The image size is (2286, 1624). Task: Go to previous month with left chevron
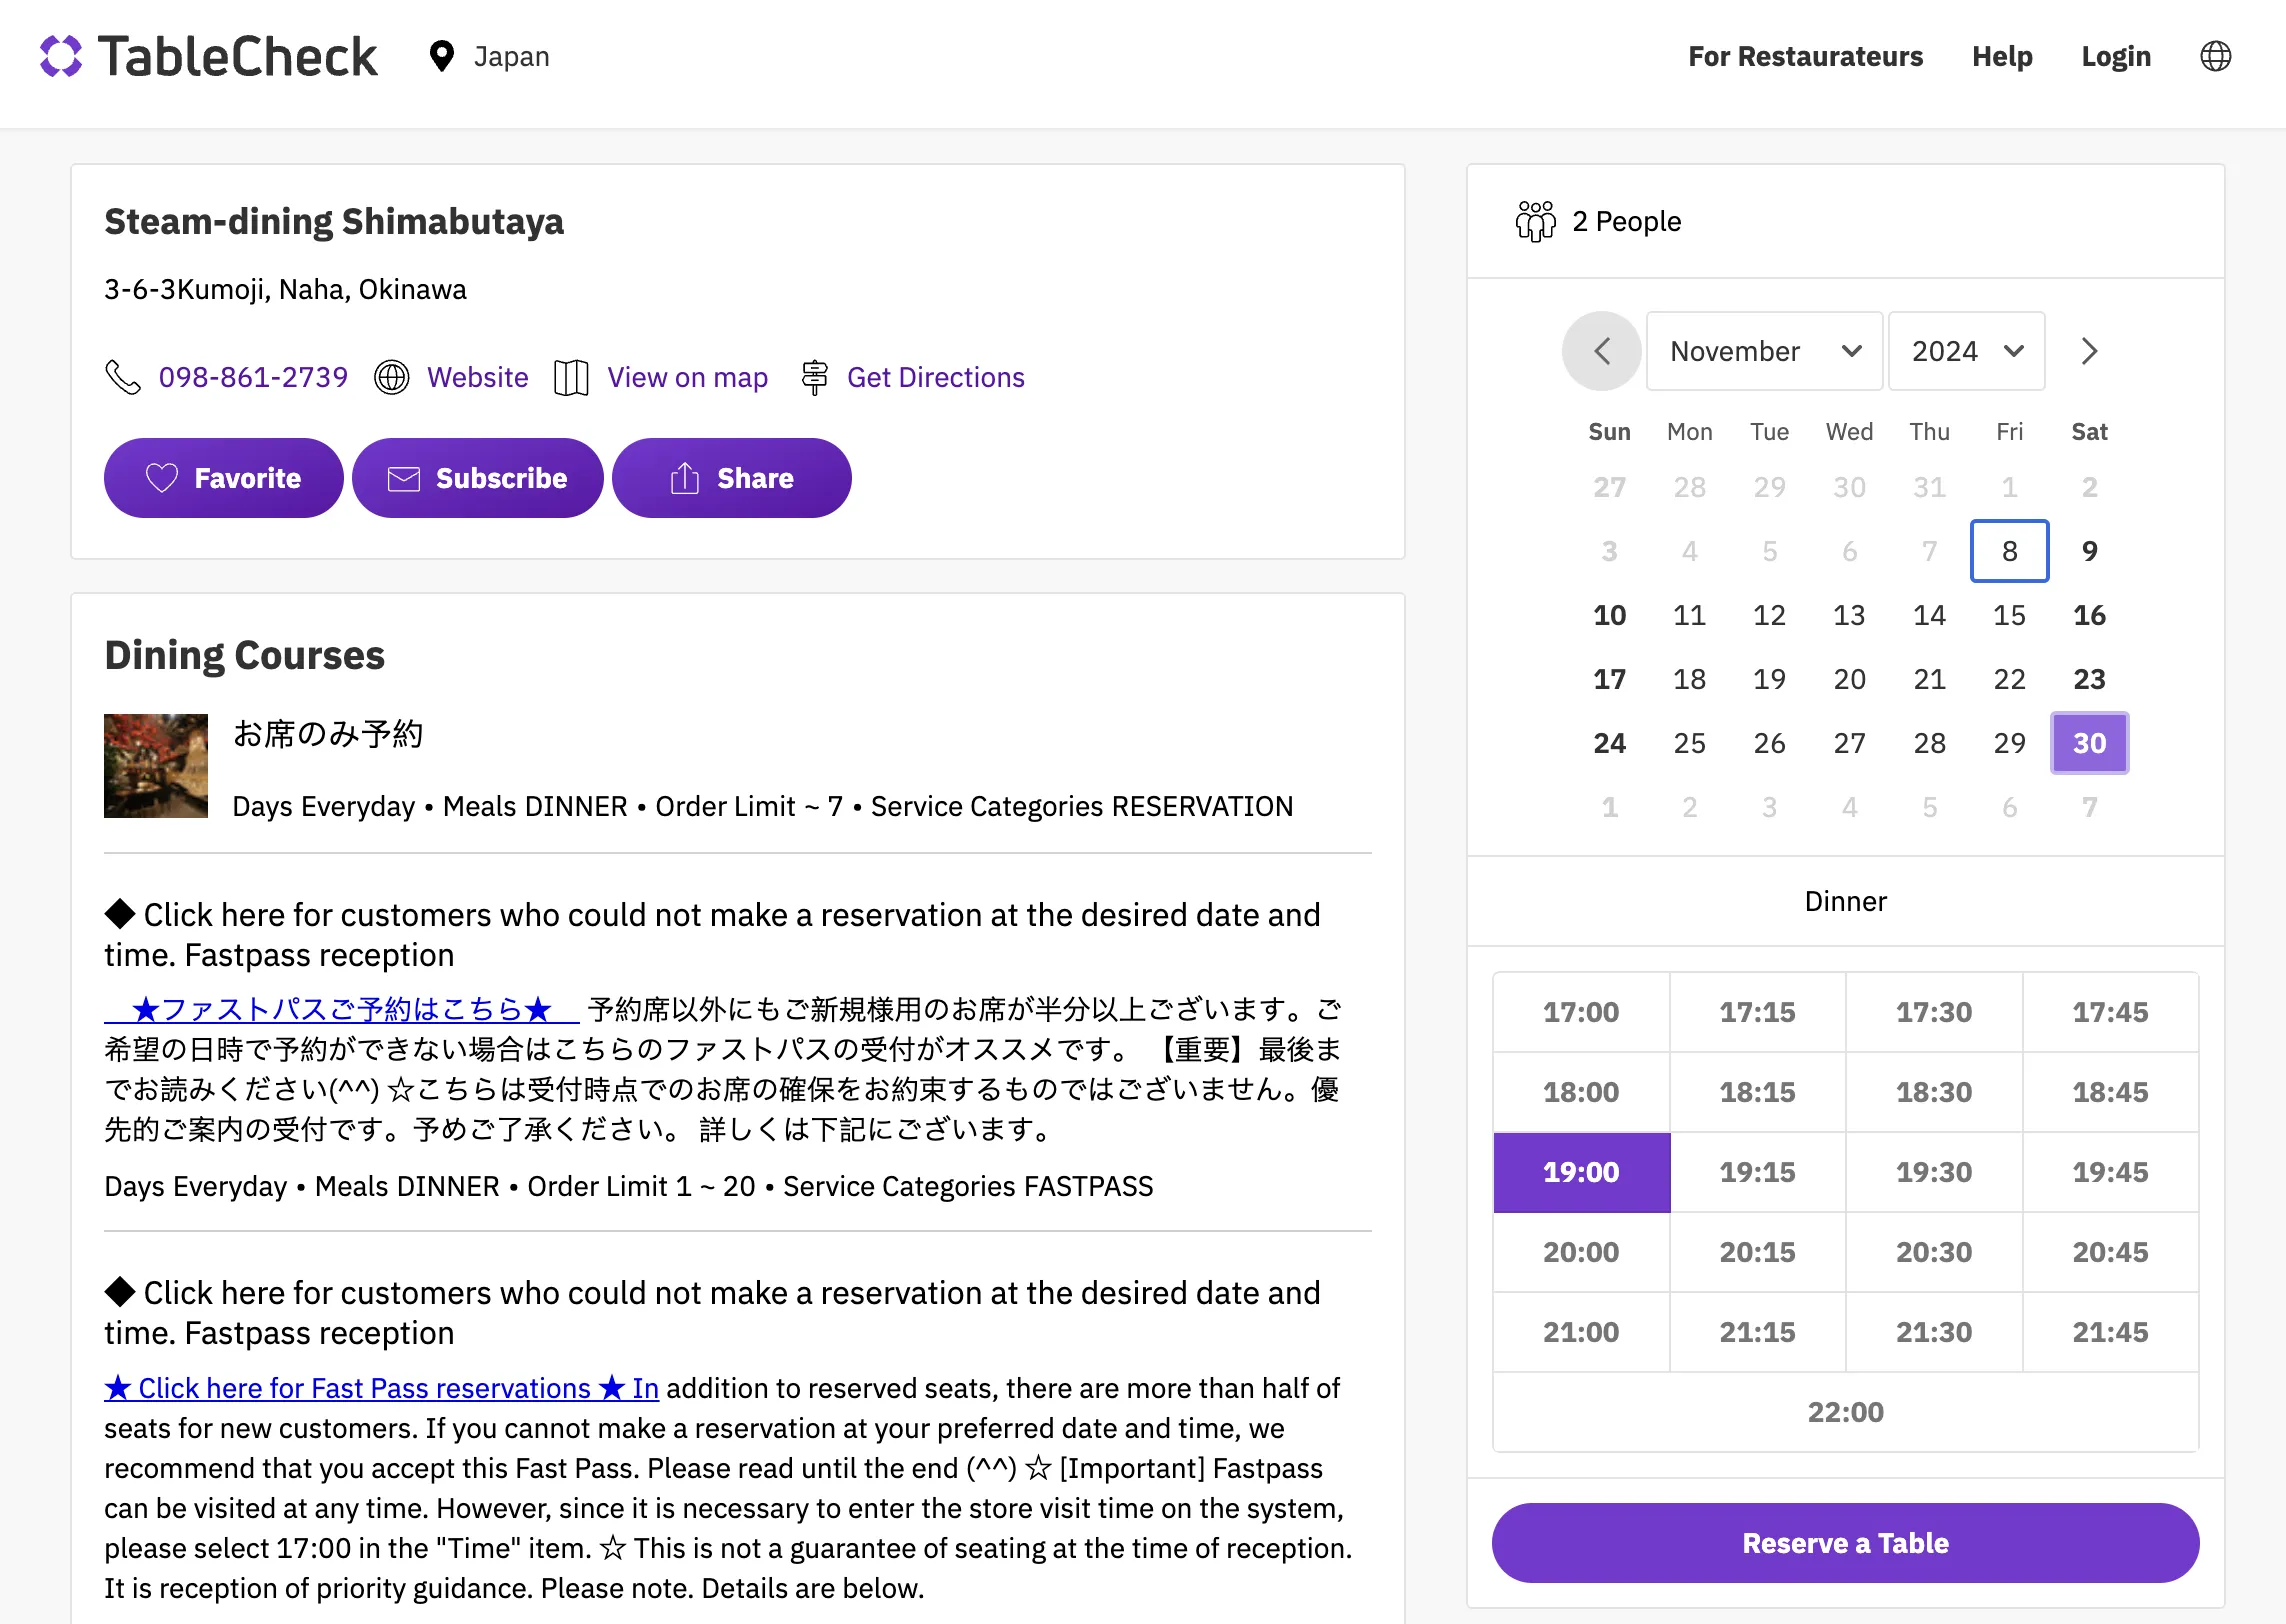click(x=1602, y=351)
